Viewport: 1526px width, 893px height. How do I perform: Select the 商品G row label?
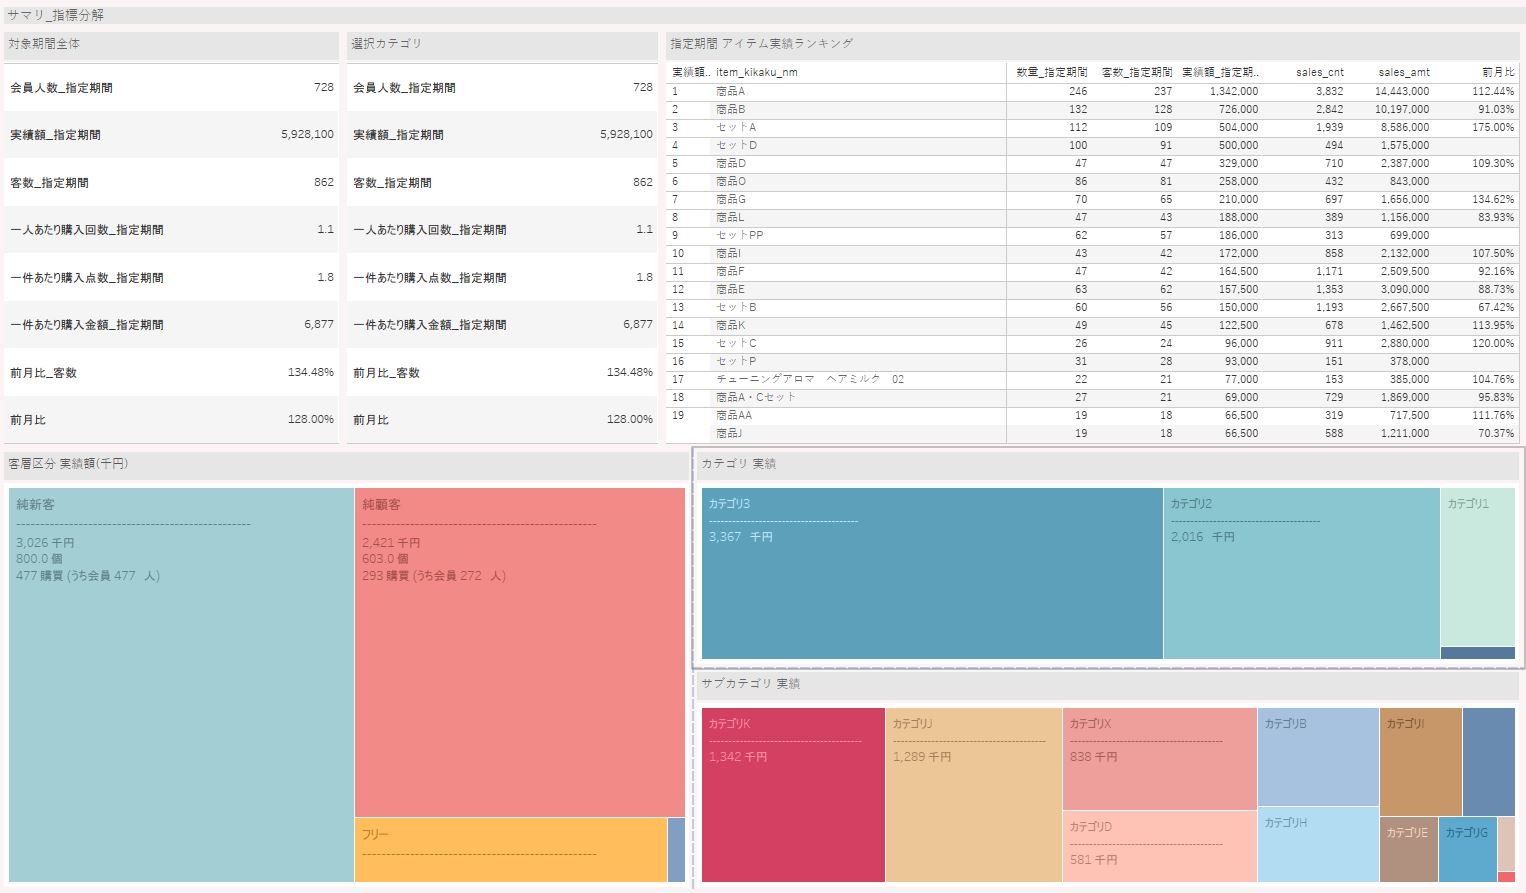point(731,199)
